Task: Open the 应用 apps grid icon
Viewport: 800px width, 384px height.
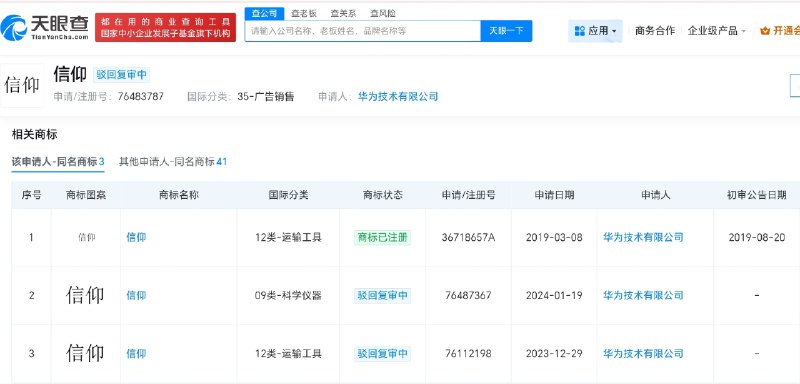Action: (x=580, y=31)
